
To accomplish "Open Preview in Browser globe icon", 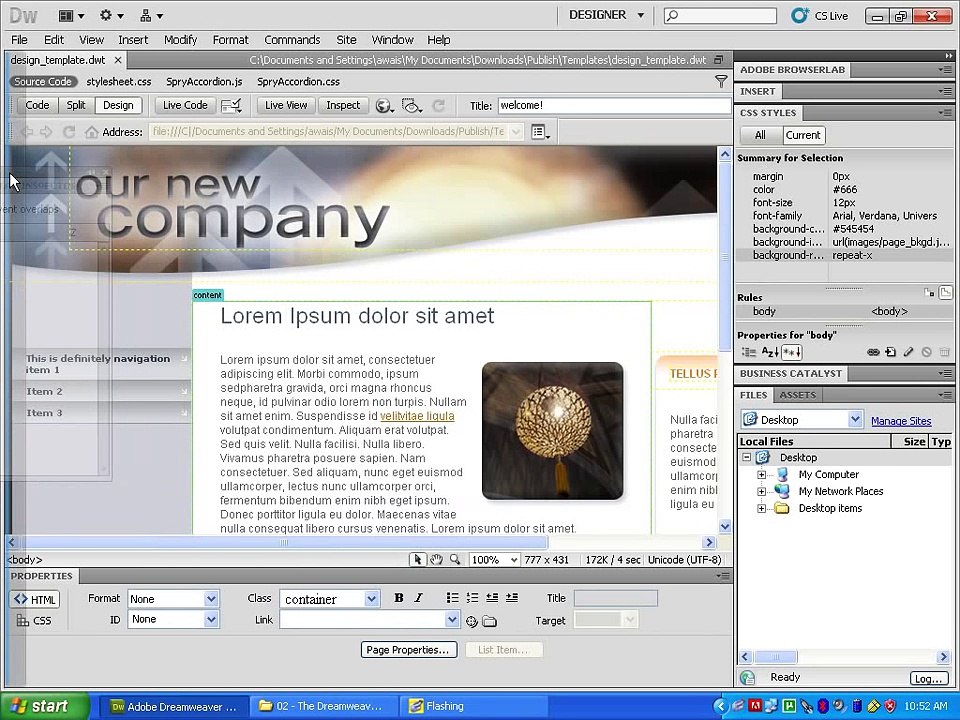I will [384, 105].
